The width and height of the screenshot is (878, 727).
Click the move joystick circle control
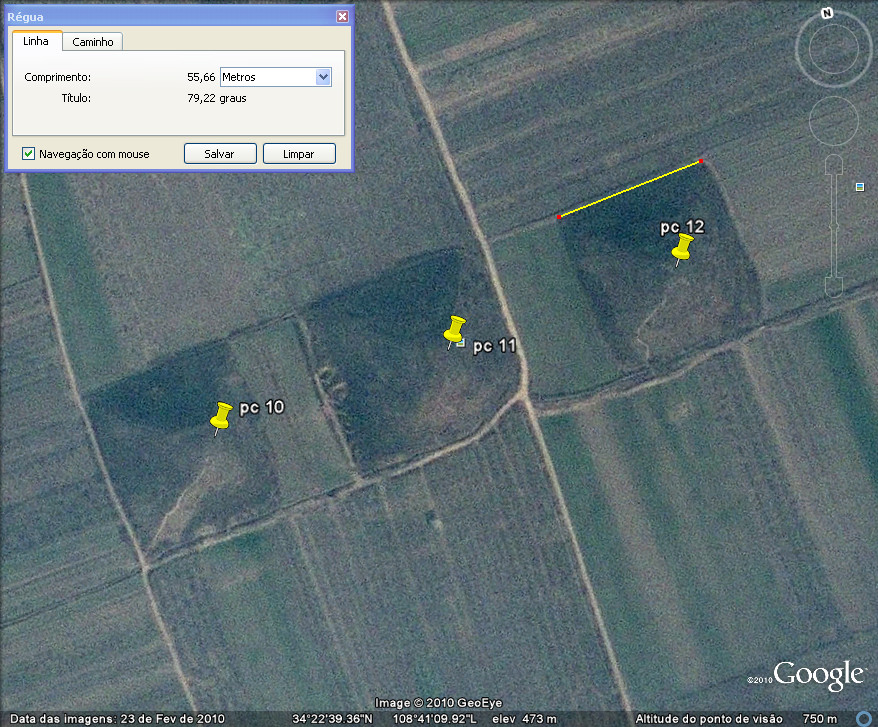point(833,122)
